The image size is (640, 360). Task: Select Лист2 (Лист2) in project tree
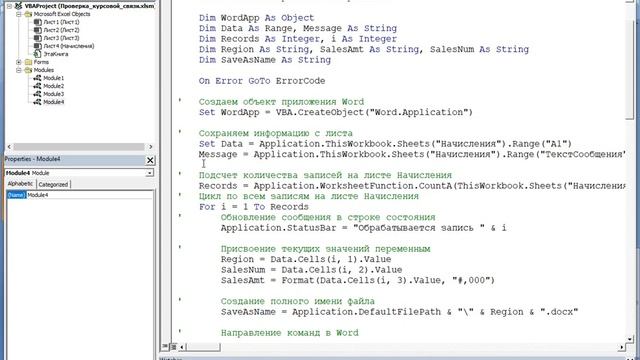click(x=61, y=30)
